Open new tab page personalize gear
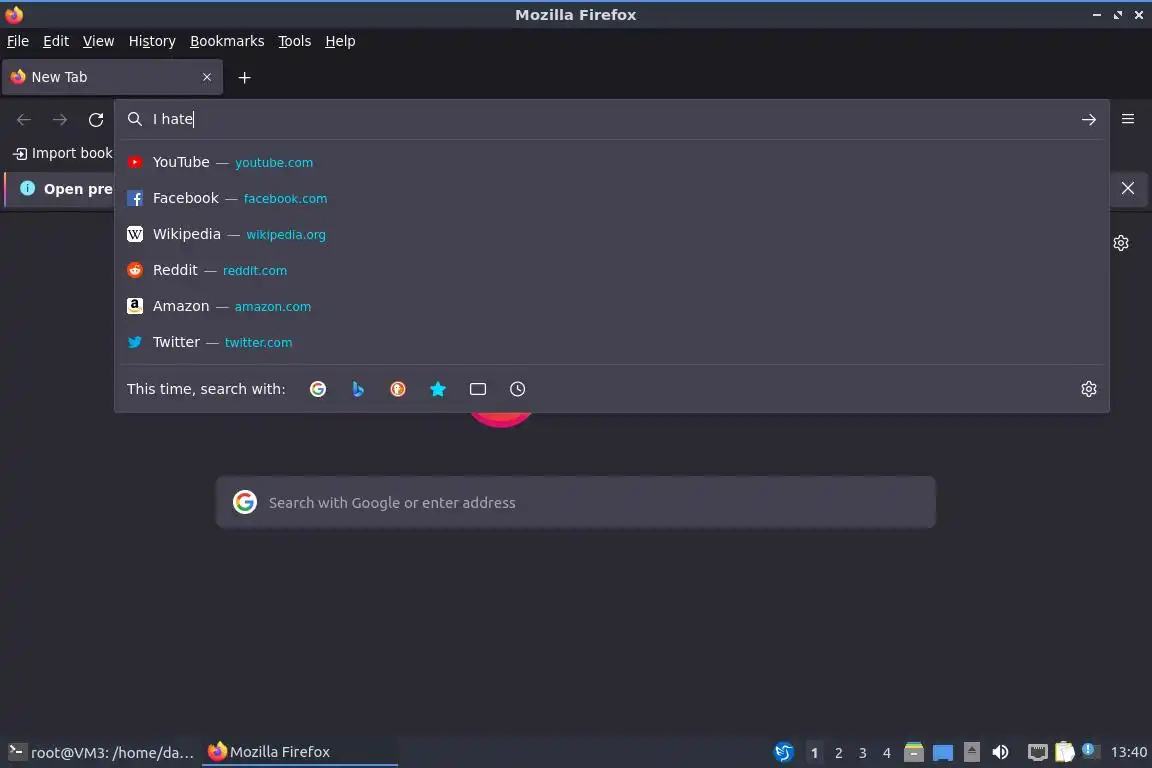Viewport: 1152px width, 768px height. (x=1120, y=243)
